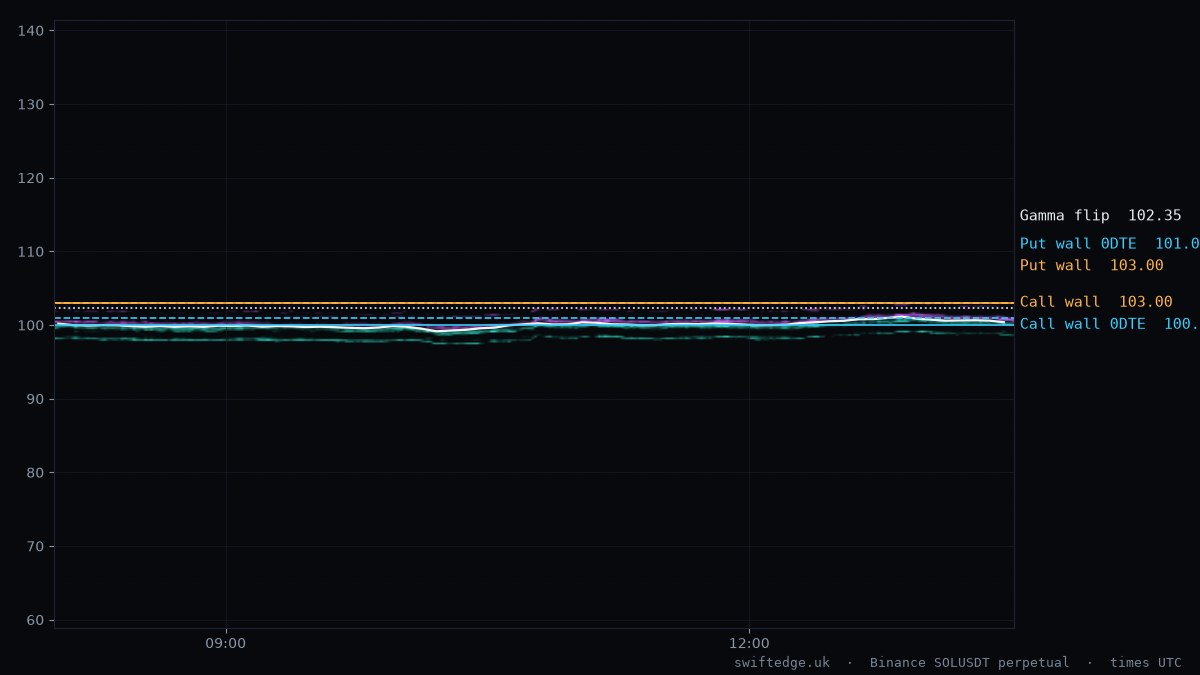The image size is (1200, 675).
Task: Select the 70 y-axis tick label
Action: click(35, 547)
